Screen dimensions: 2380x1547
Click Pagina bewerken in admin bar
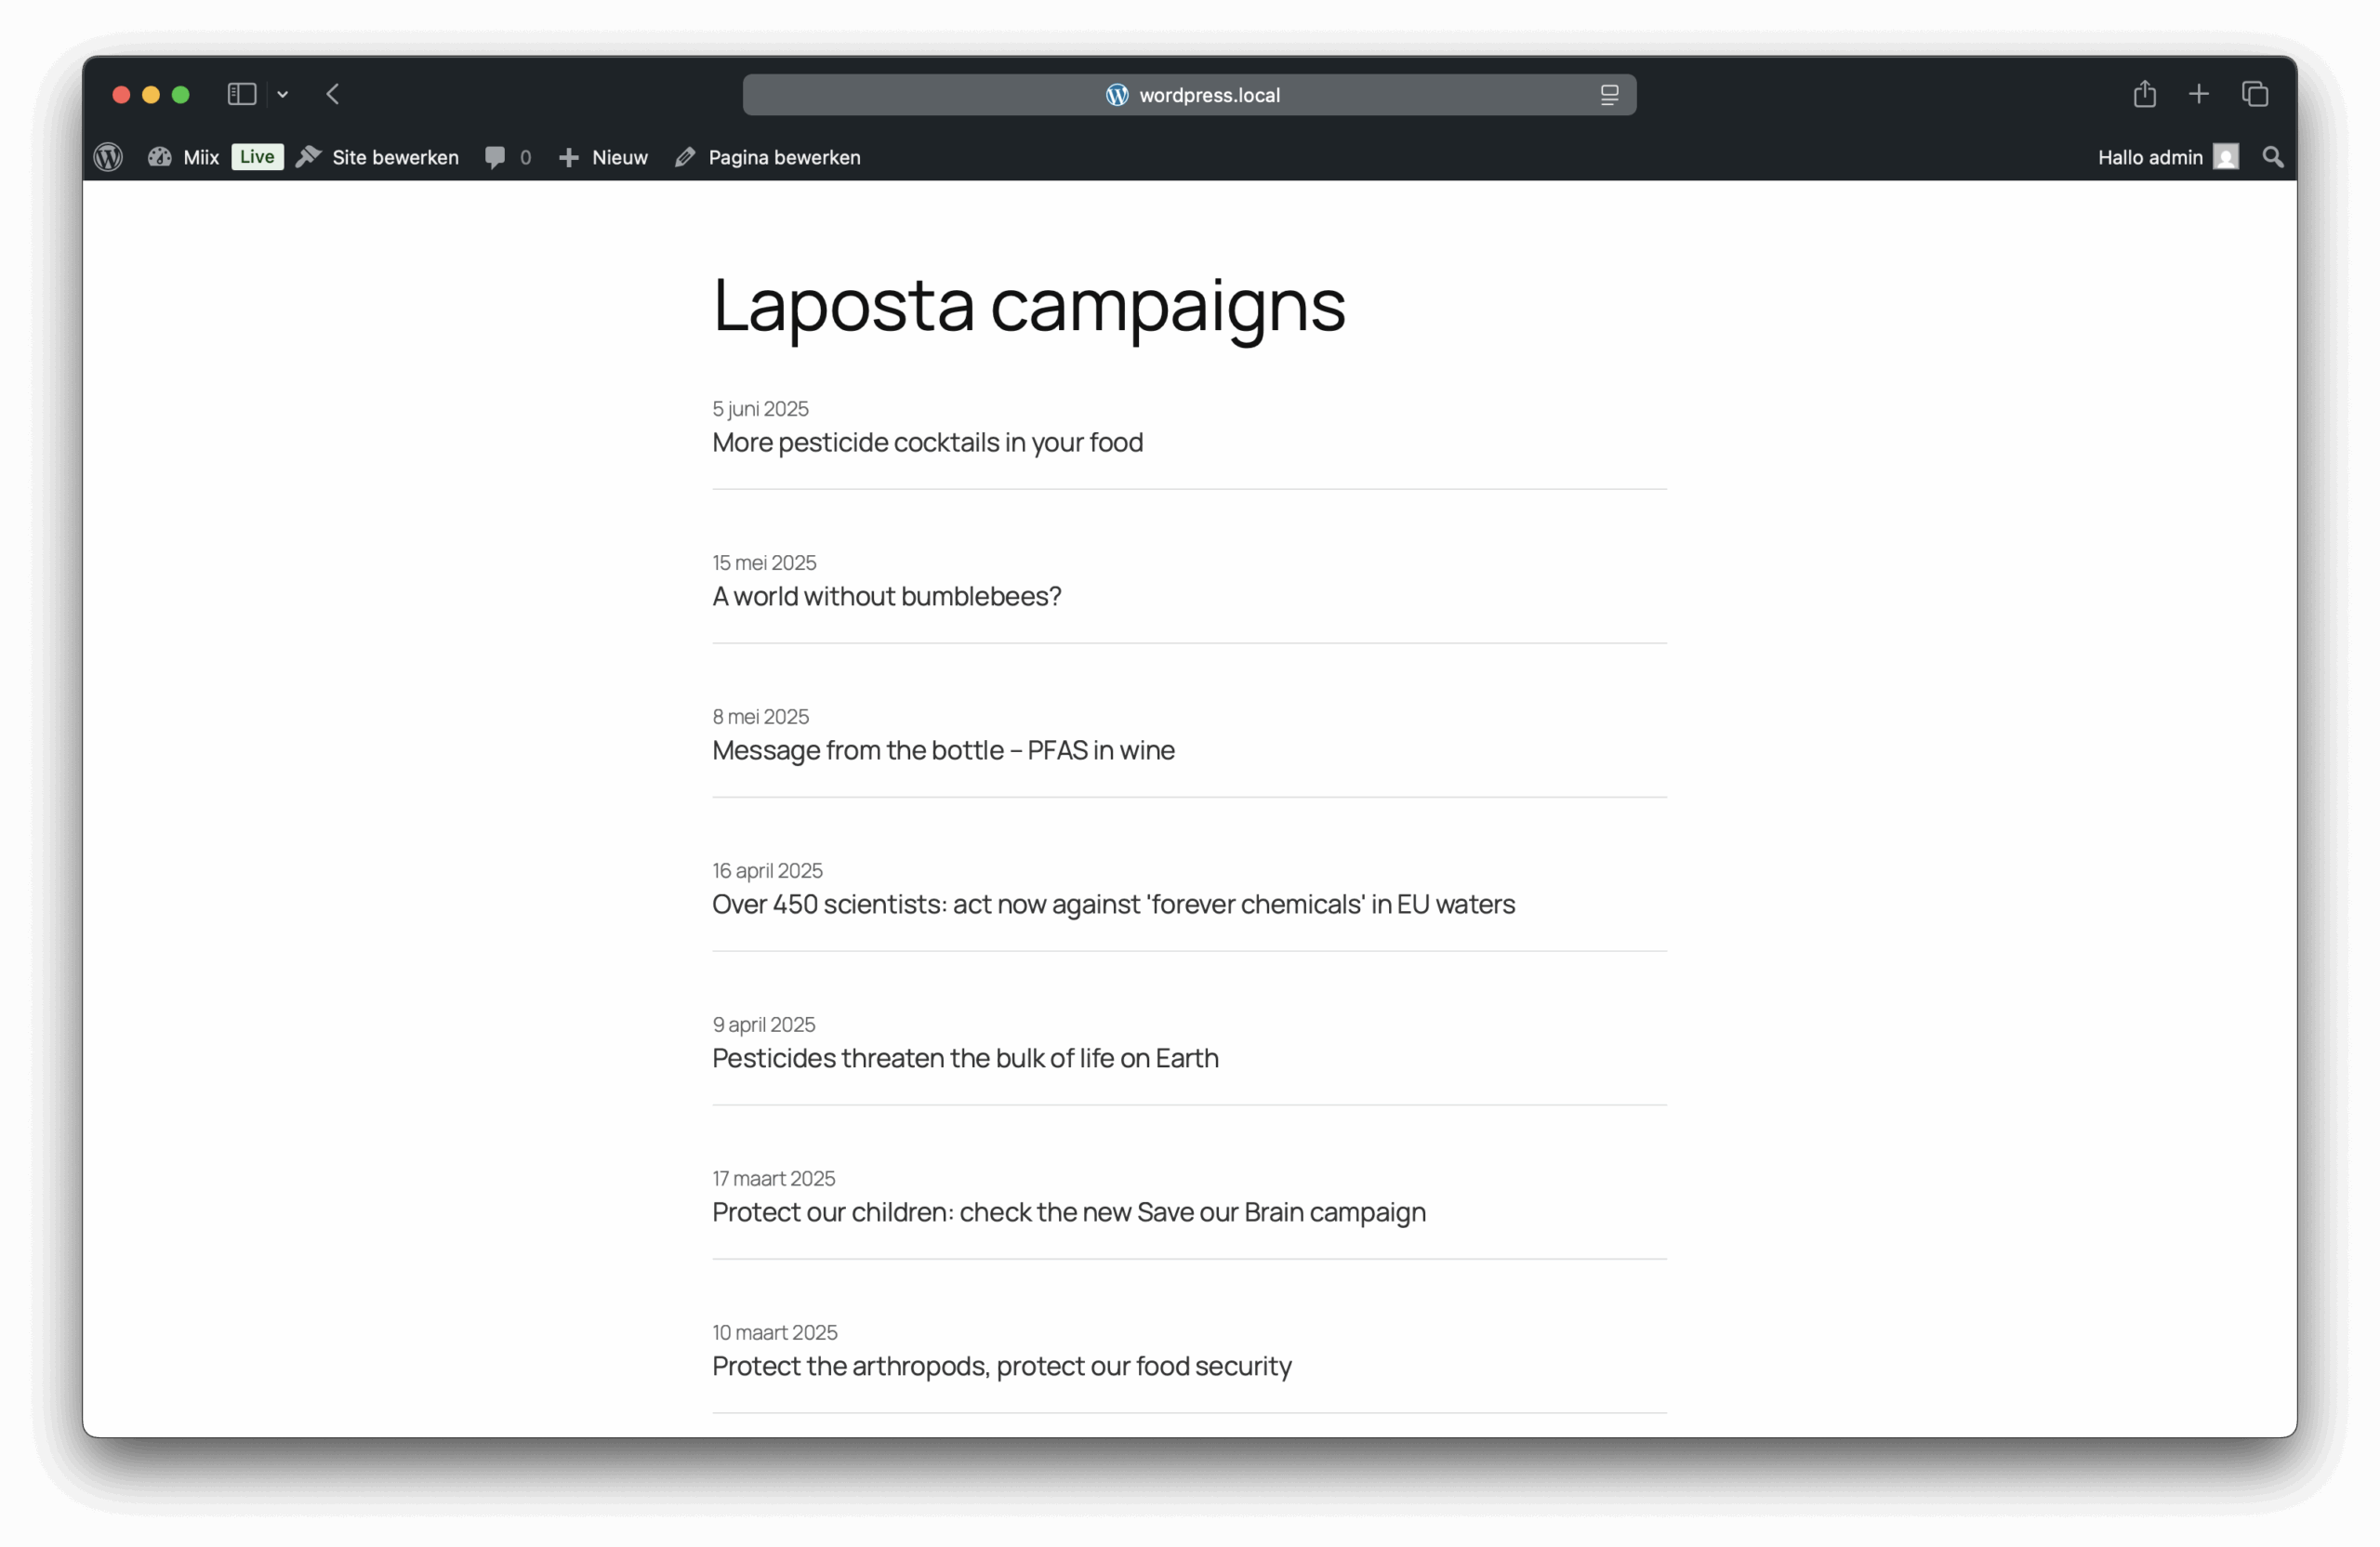click(768, 157)
